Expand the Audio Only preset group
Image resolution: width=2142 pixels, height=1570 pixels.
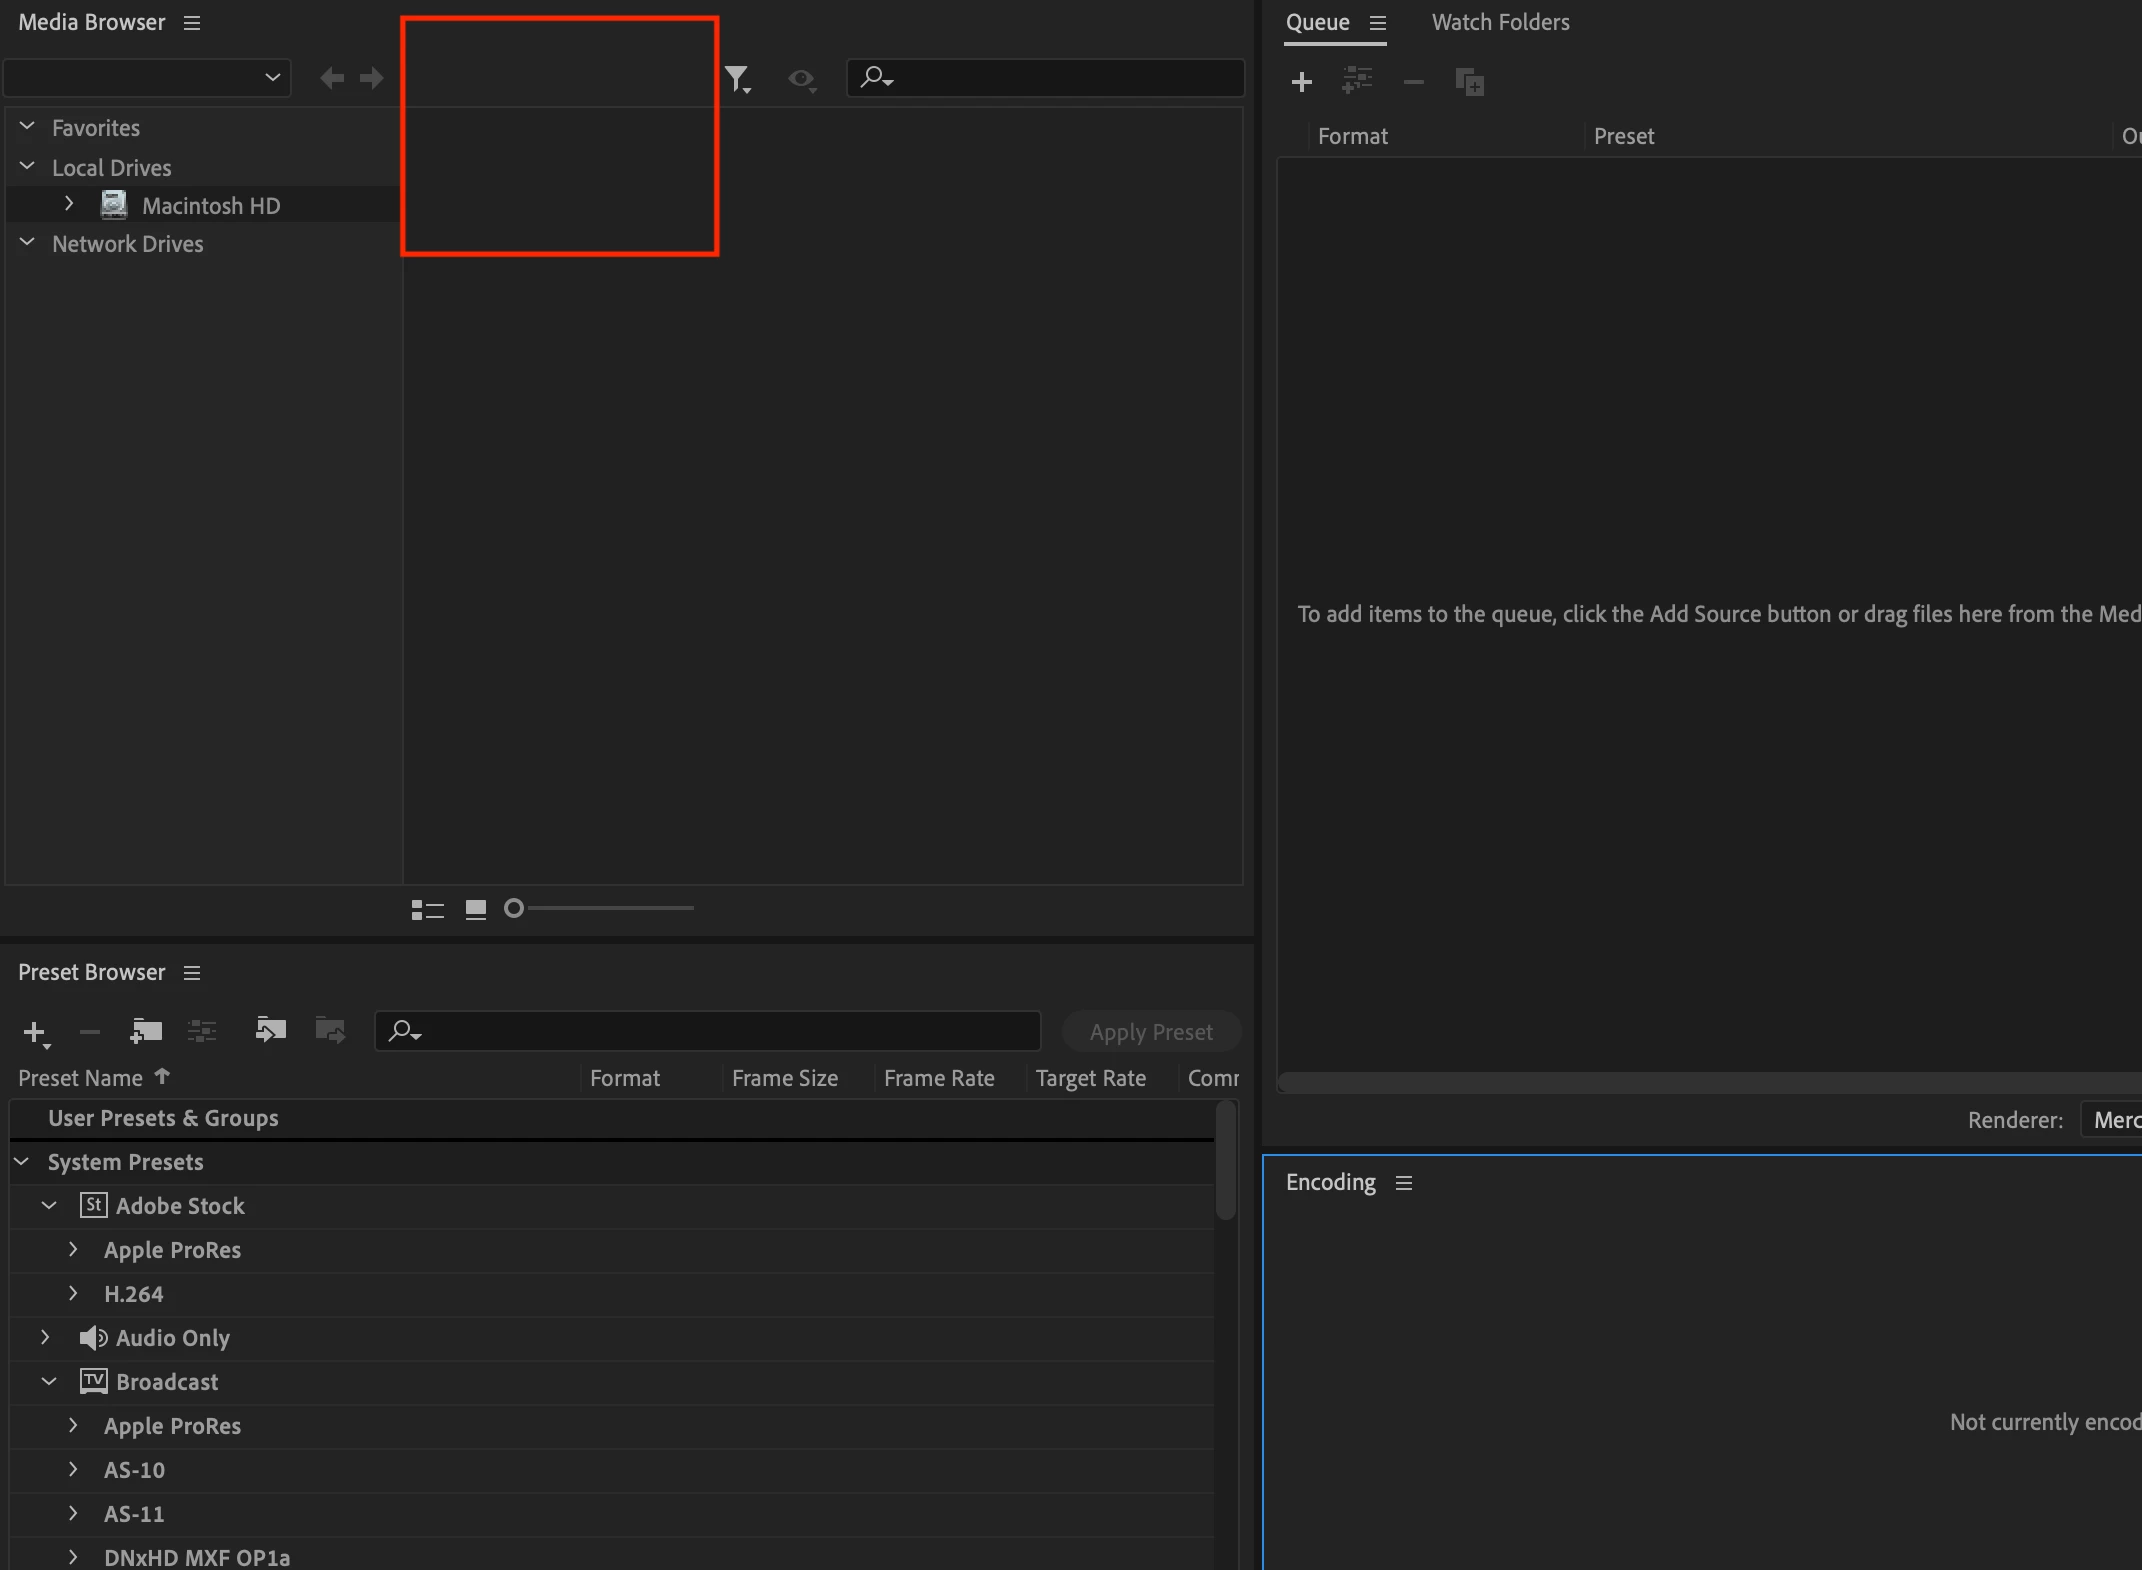pyautogui.click(x=45, y=1338)
